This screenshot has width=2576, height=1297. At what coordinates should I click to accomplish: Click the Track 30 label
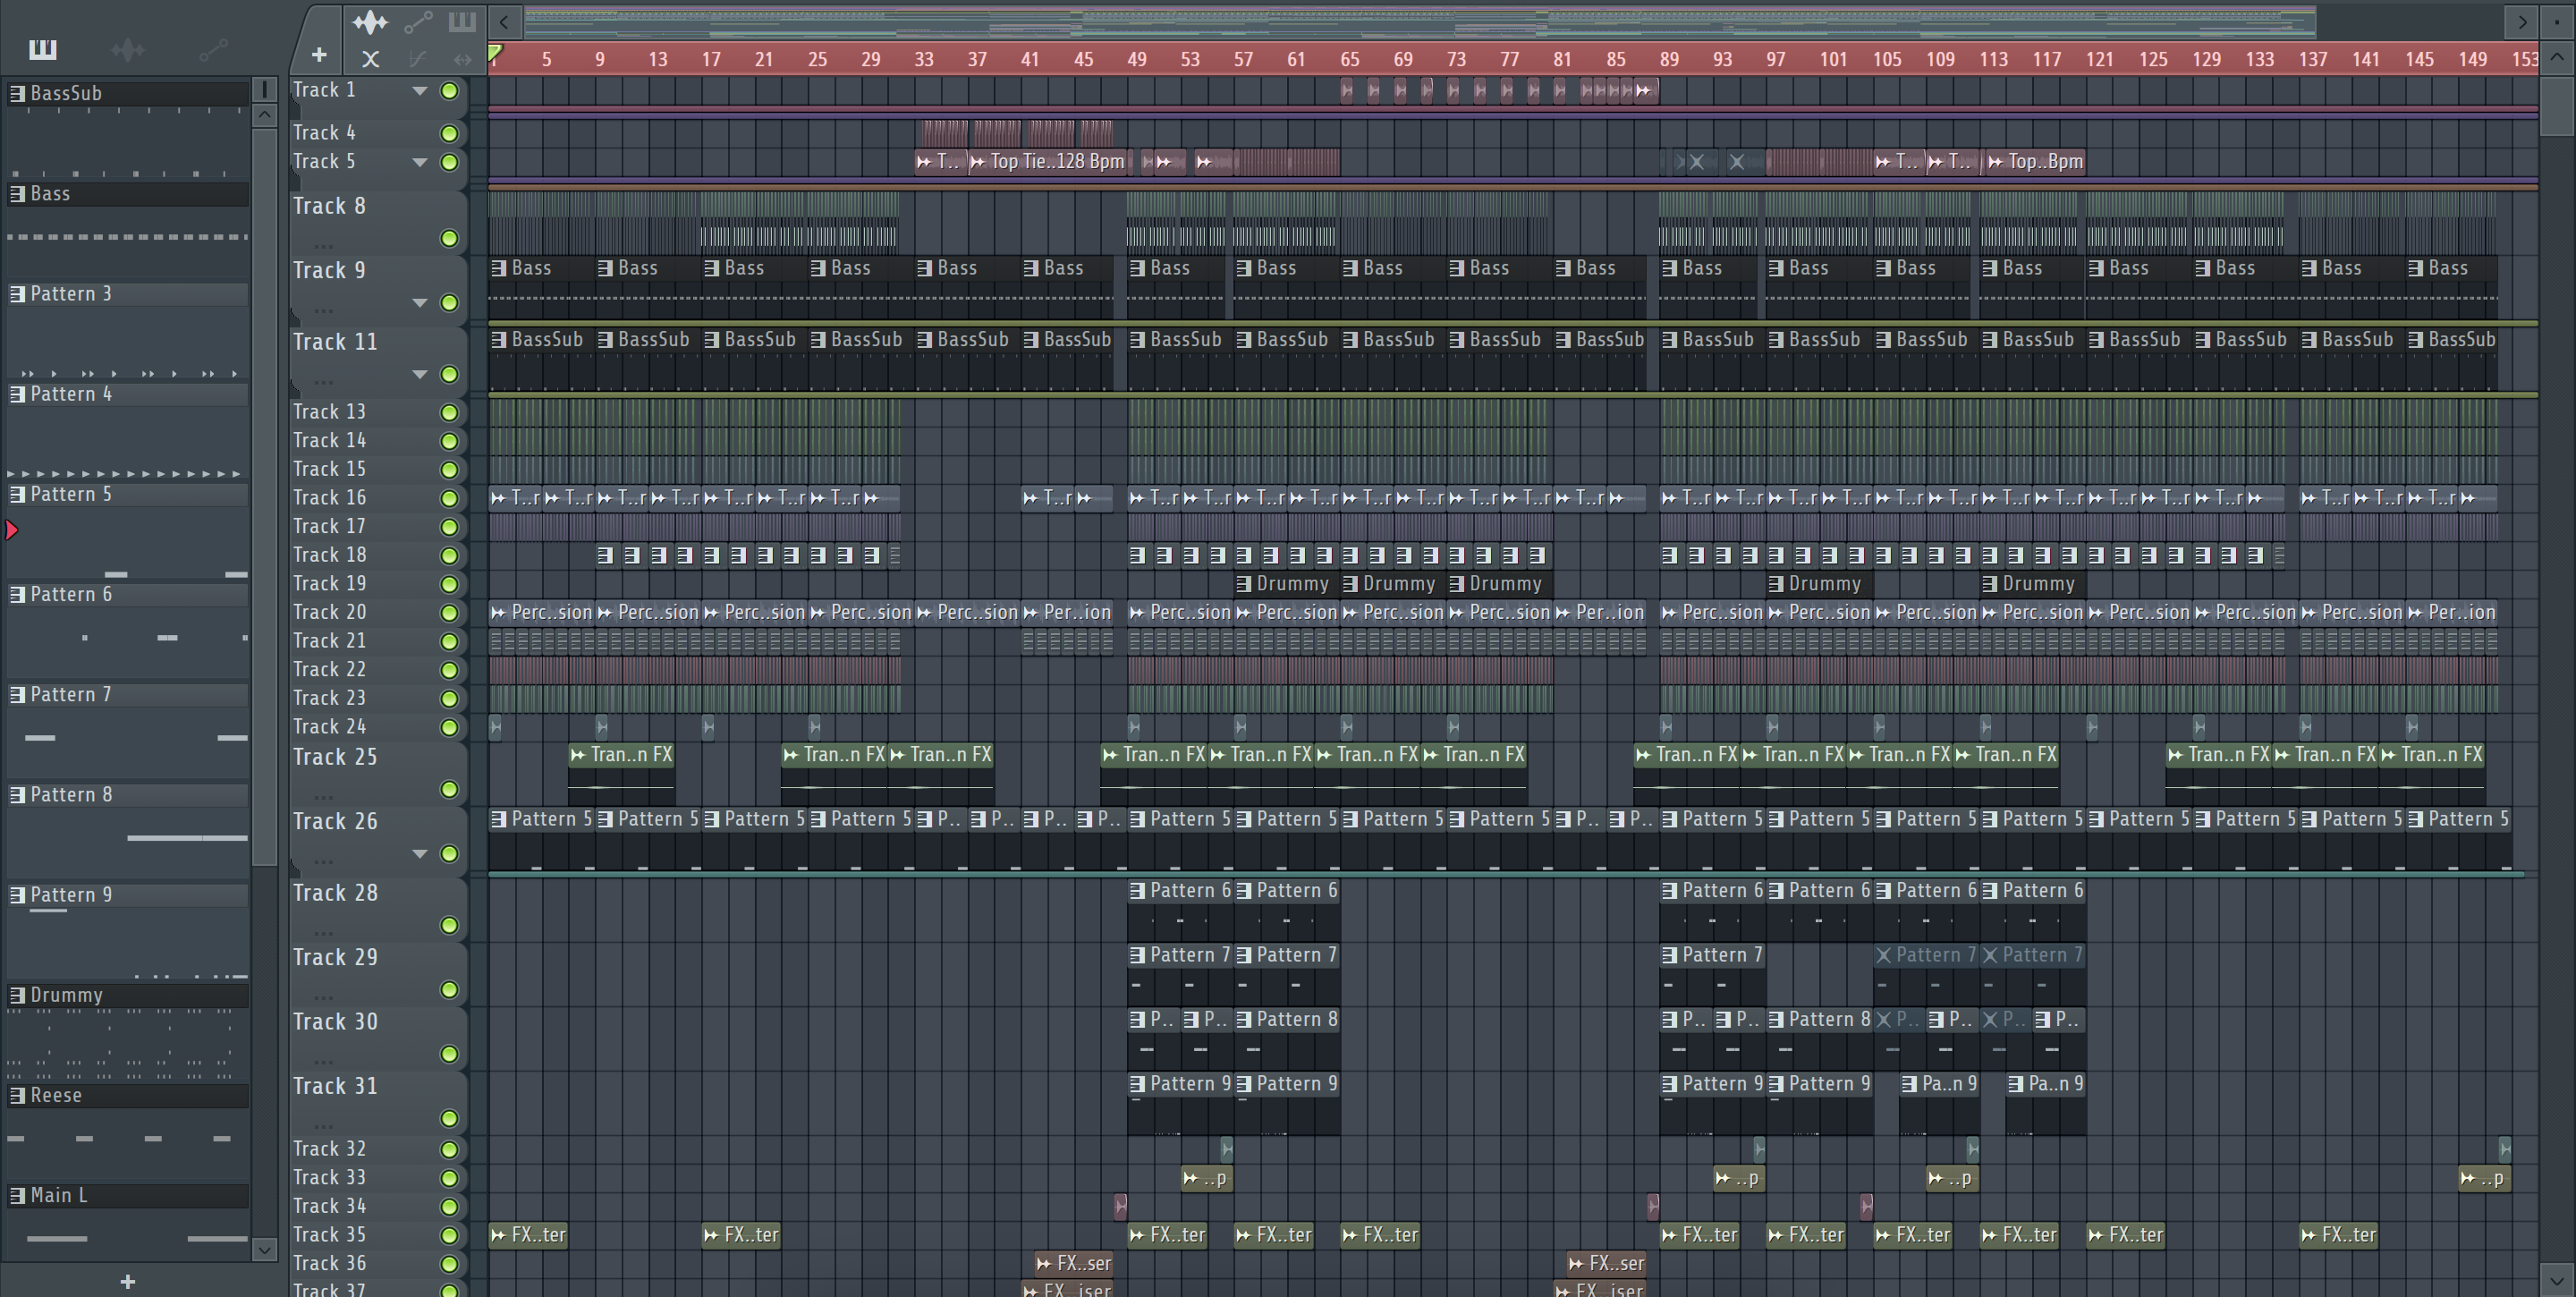[335, 1021]
